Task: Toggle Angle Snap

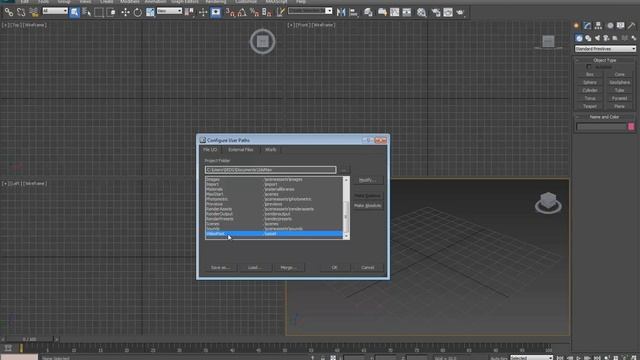Action: point(242,12)
